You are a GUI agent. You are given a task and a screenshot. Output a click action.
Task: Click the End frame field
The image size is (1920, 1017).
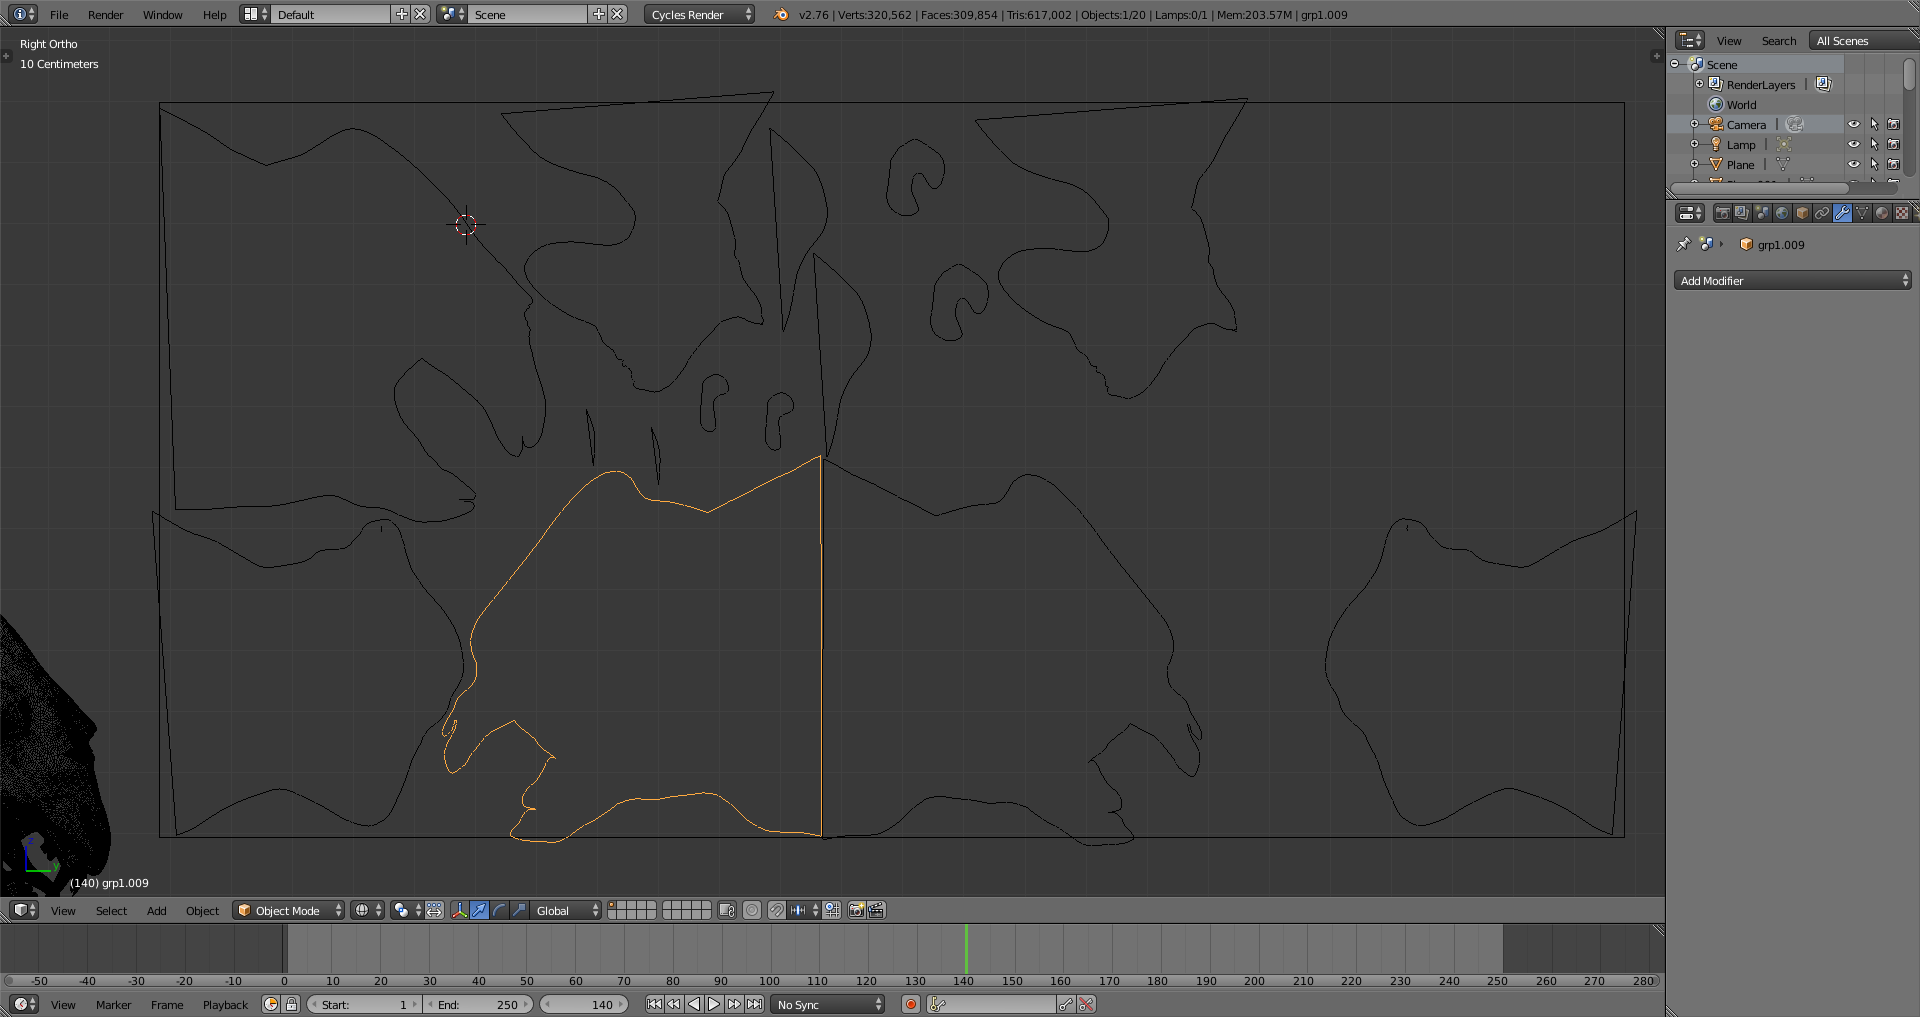click(x=479, y=1004)
